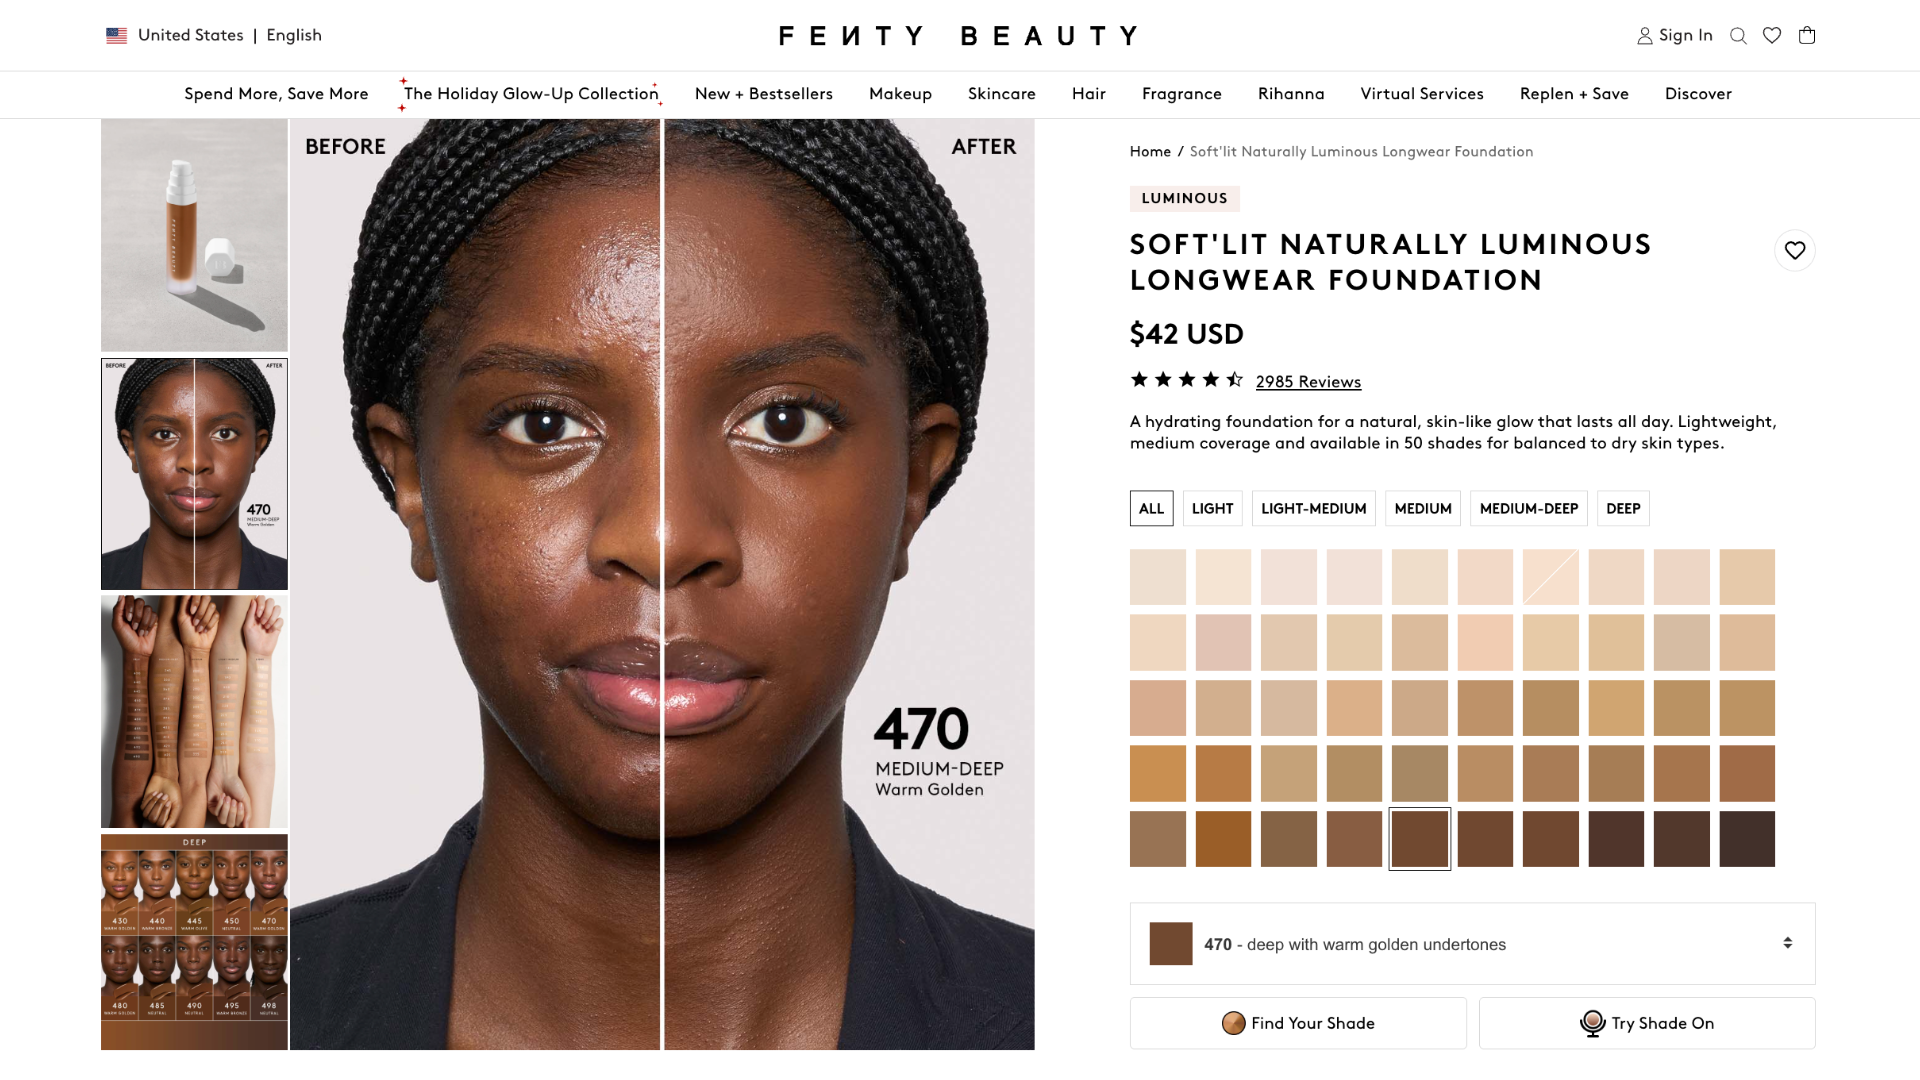Open the Makeup navigation menu
The height and width of the screenshot is (1080, 1920).
900,94
